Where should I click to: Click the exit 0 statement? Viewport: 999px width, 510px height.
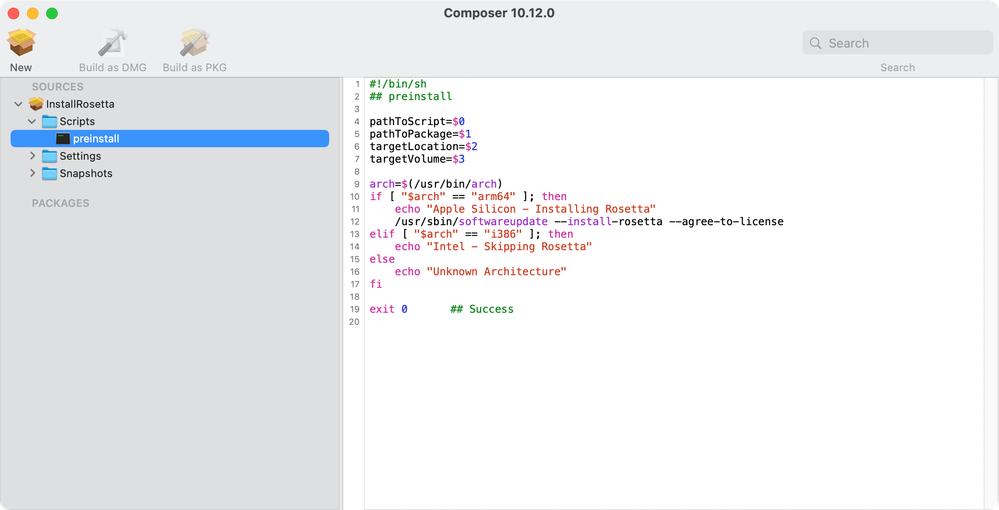click(x=389, y=309)
